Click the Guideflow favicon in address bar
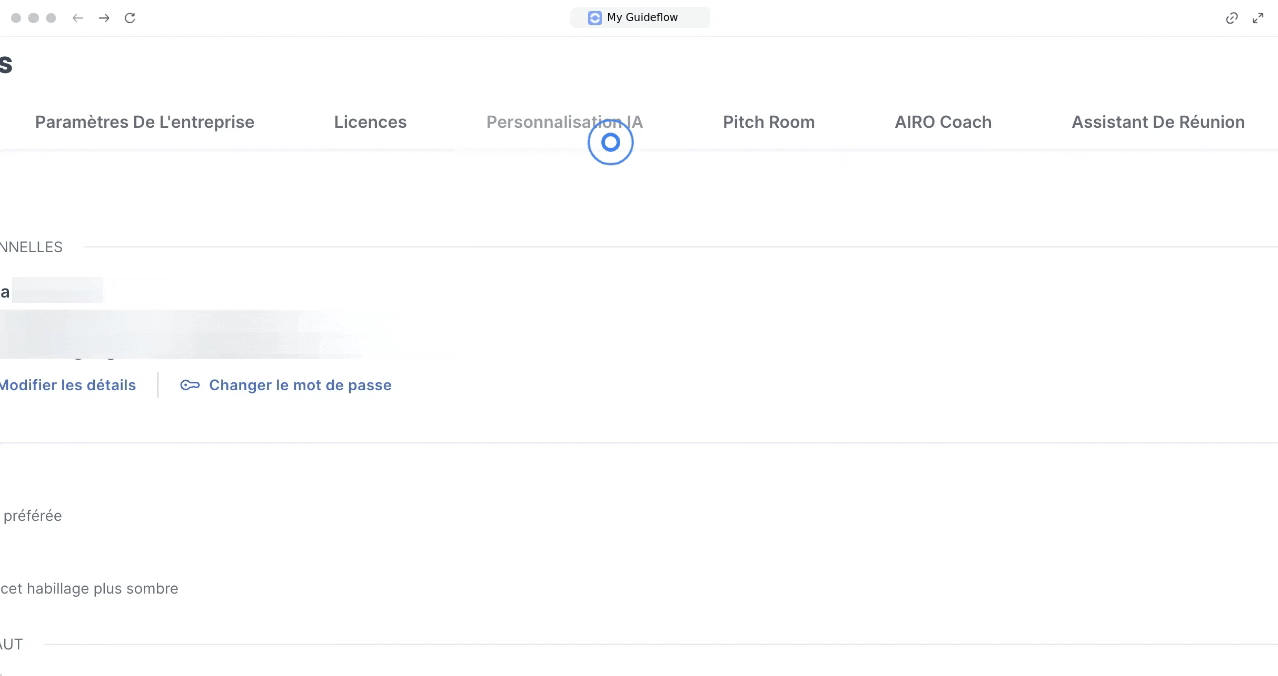 coord(595,18)
